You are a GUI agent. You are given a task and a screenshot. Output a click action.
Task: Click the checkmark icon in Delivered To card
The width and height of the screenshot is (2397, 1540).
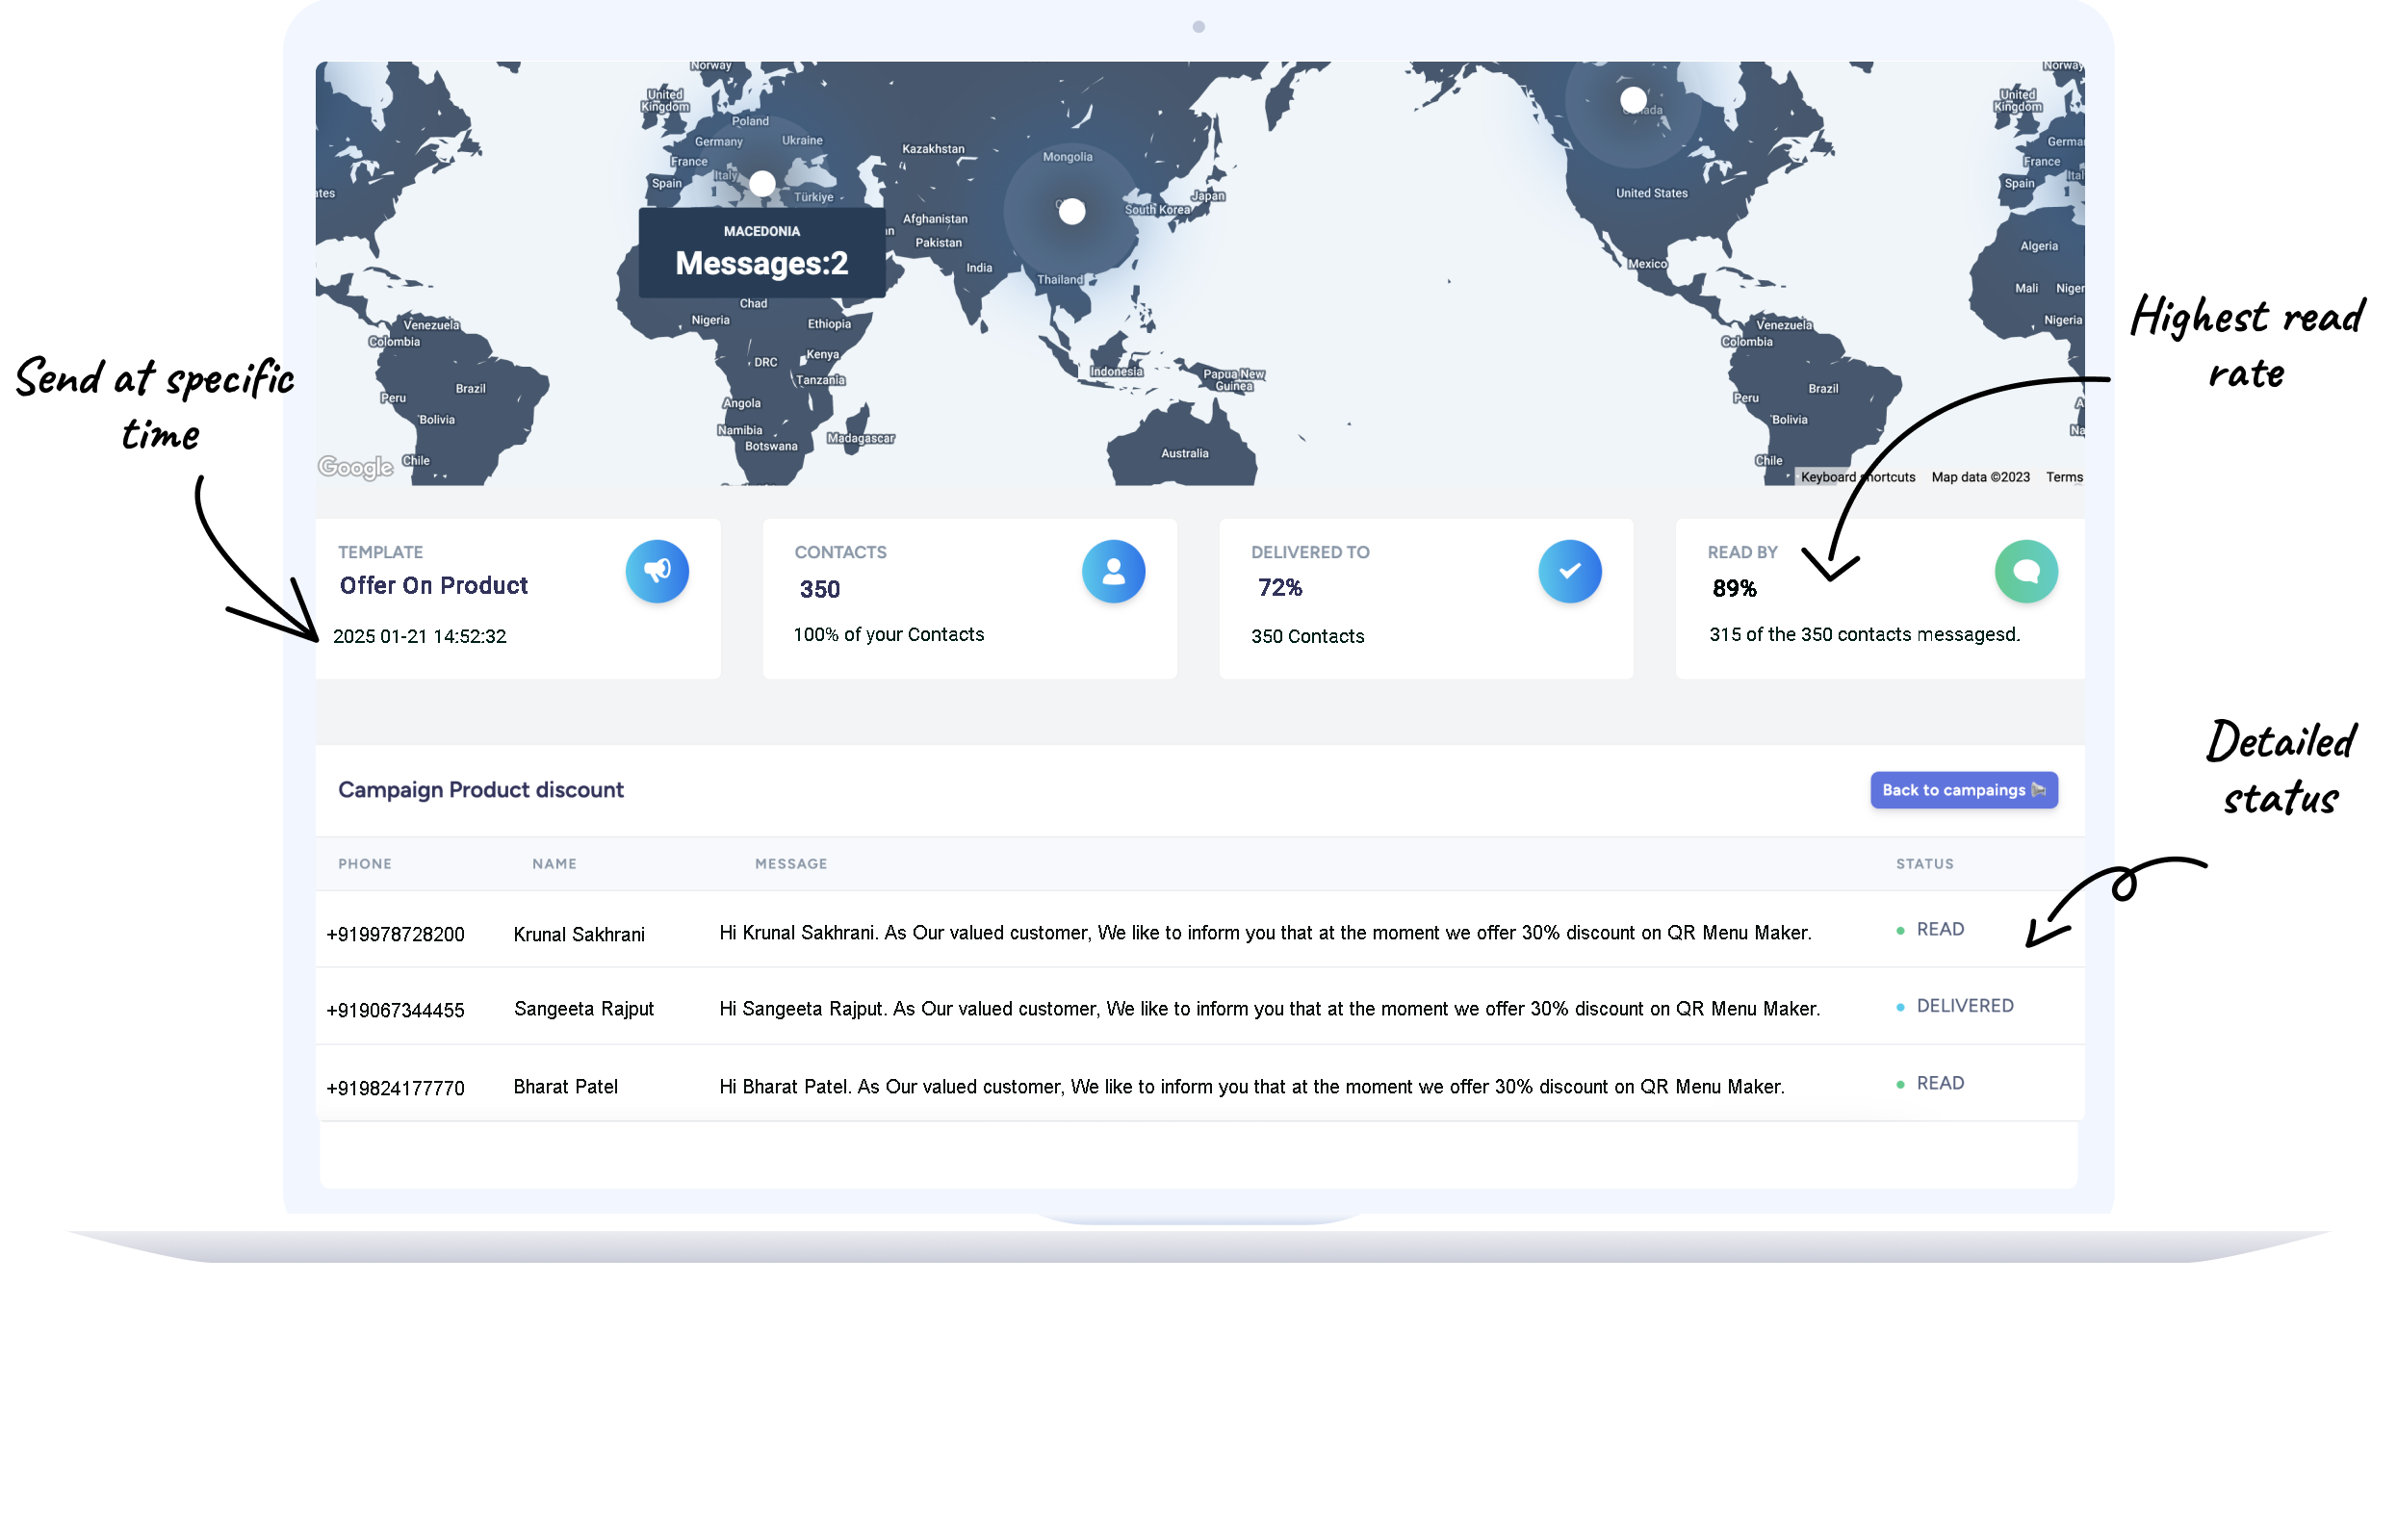coord(1568,571)
